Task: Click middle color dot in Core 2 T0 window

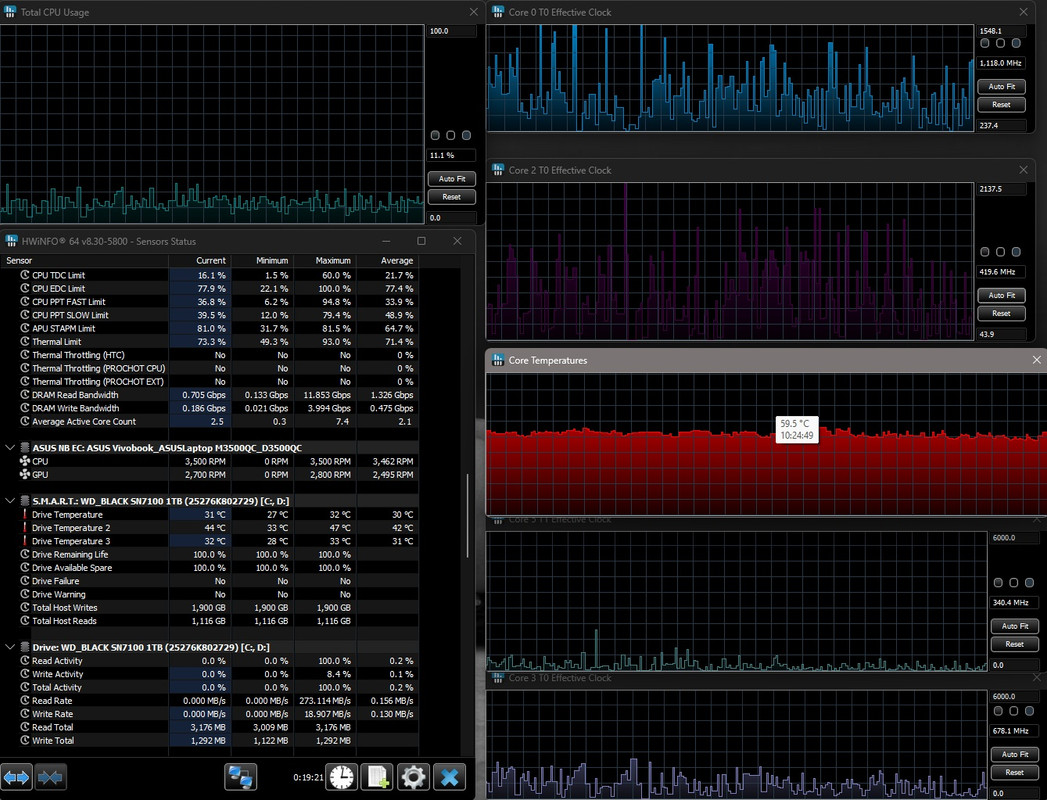Action: pyautogui.click(x=1000, y=252)
